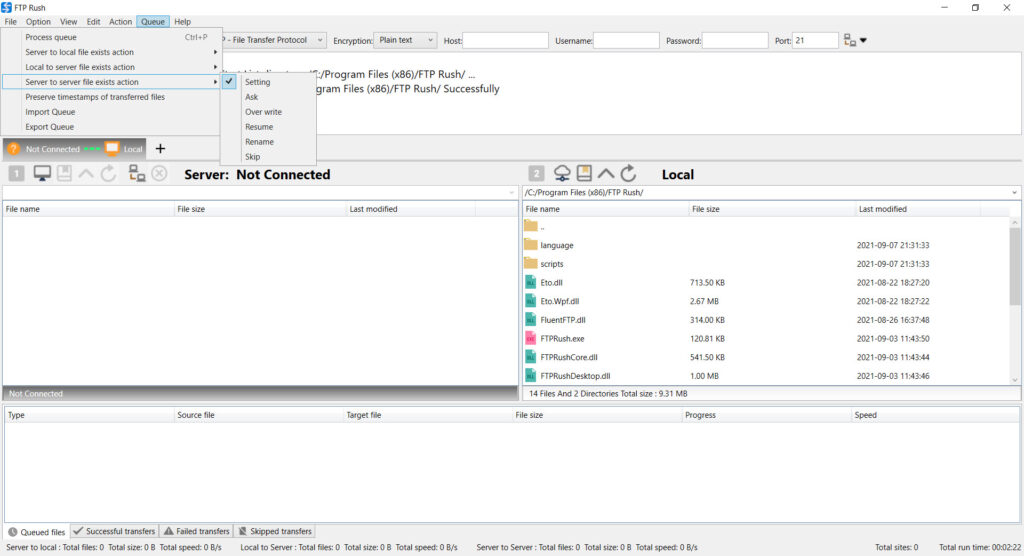Choose Import Queue menu entry
Image resolution: width=1024 pixels, height=556 pixels.
111,112
